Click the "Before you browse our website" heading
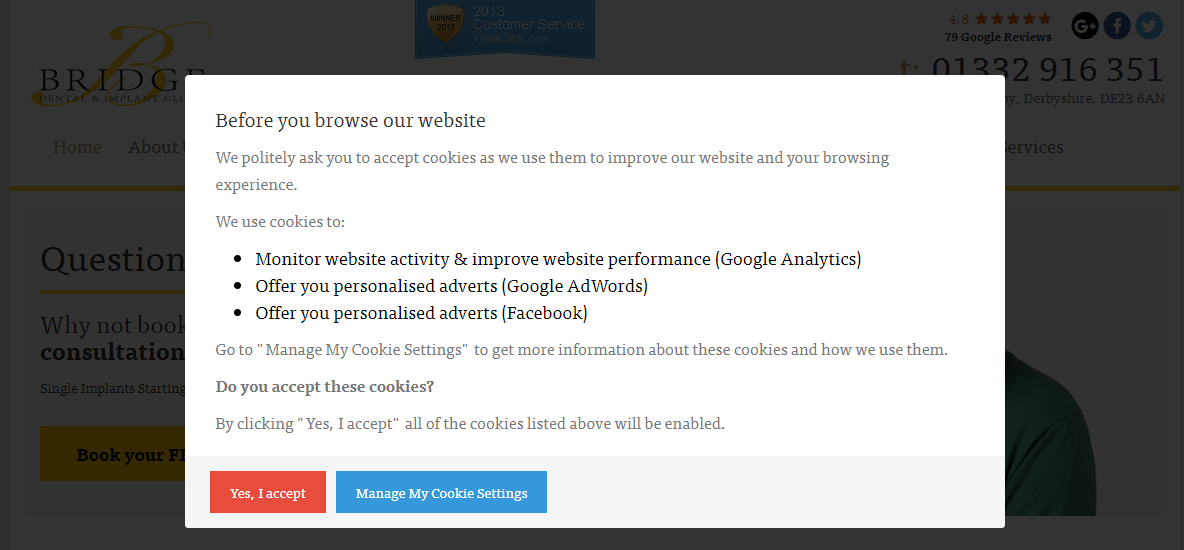Screen dimensions: 1184x550 tap(350, 121)
